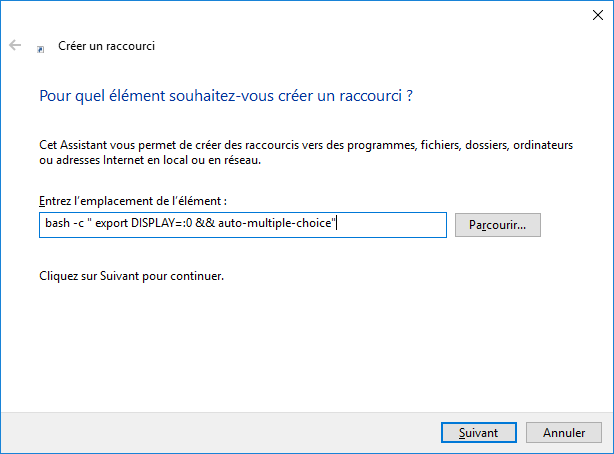Click the small shortcut wizard icon
Image resolution: width=614 pixels, height=454 pixels.
pos(40,49)
